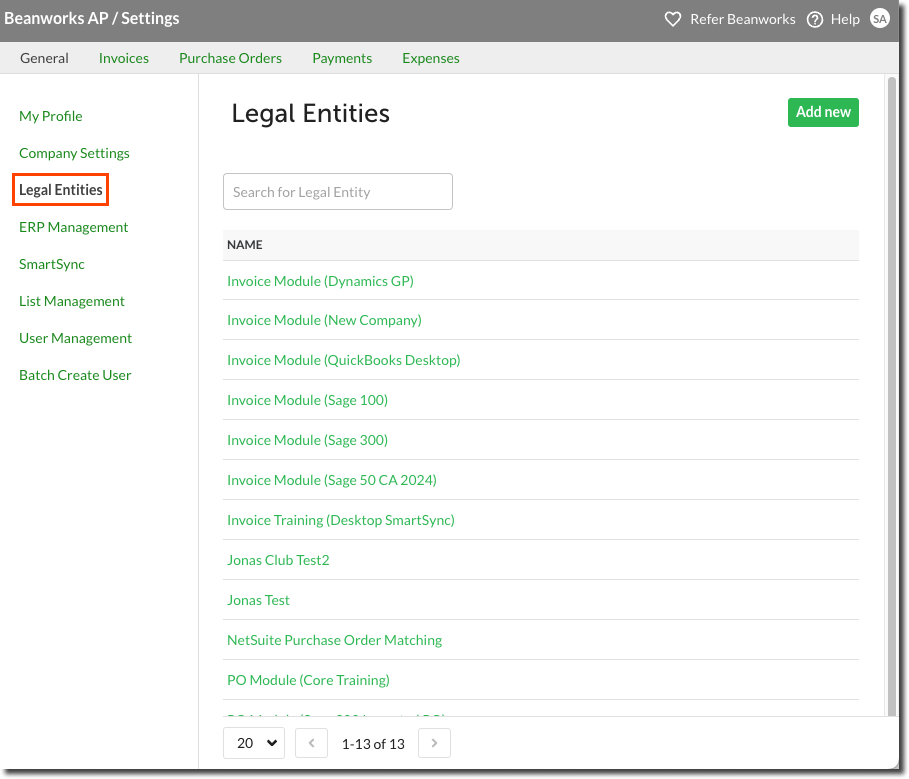The height and width of the screenshot is (779, 909).
Task: Open the rows-per-page dropdown showing 20
Action: click(254, 743)
